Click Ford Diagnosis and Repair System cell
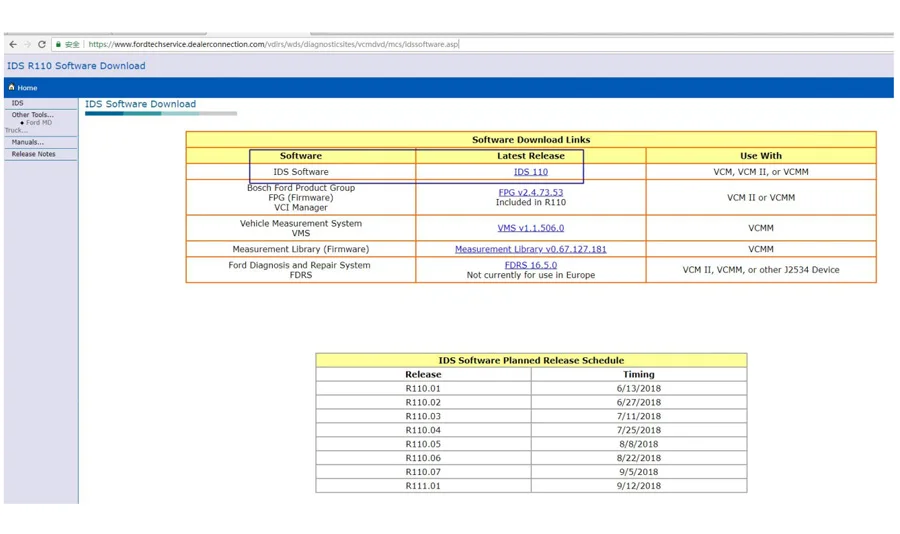900x534 pixels. [x=301, y=270]
